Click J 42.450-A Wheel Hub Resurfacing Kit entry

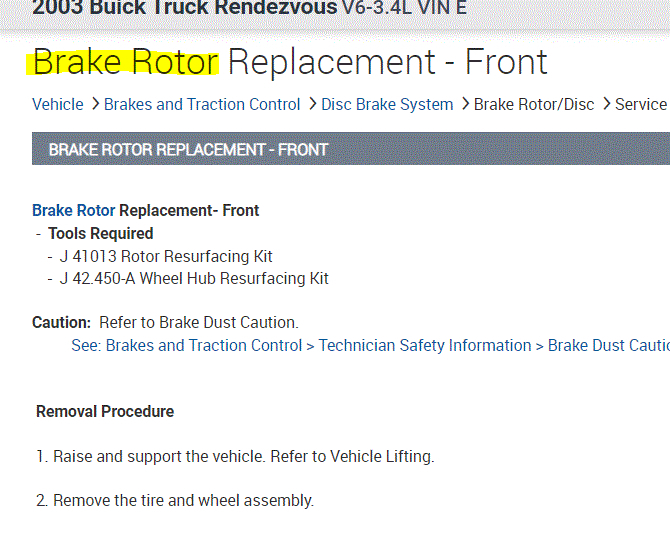coord(194,278)
